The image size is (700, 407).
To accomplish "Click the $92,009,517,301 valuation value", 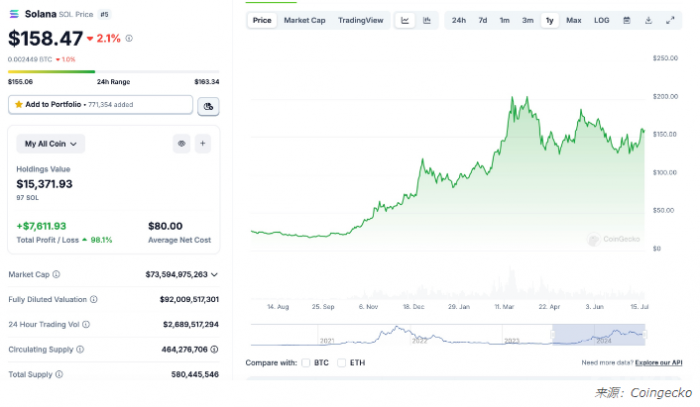I will pos(189,299).
